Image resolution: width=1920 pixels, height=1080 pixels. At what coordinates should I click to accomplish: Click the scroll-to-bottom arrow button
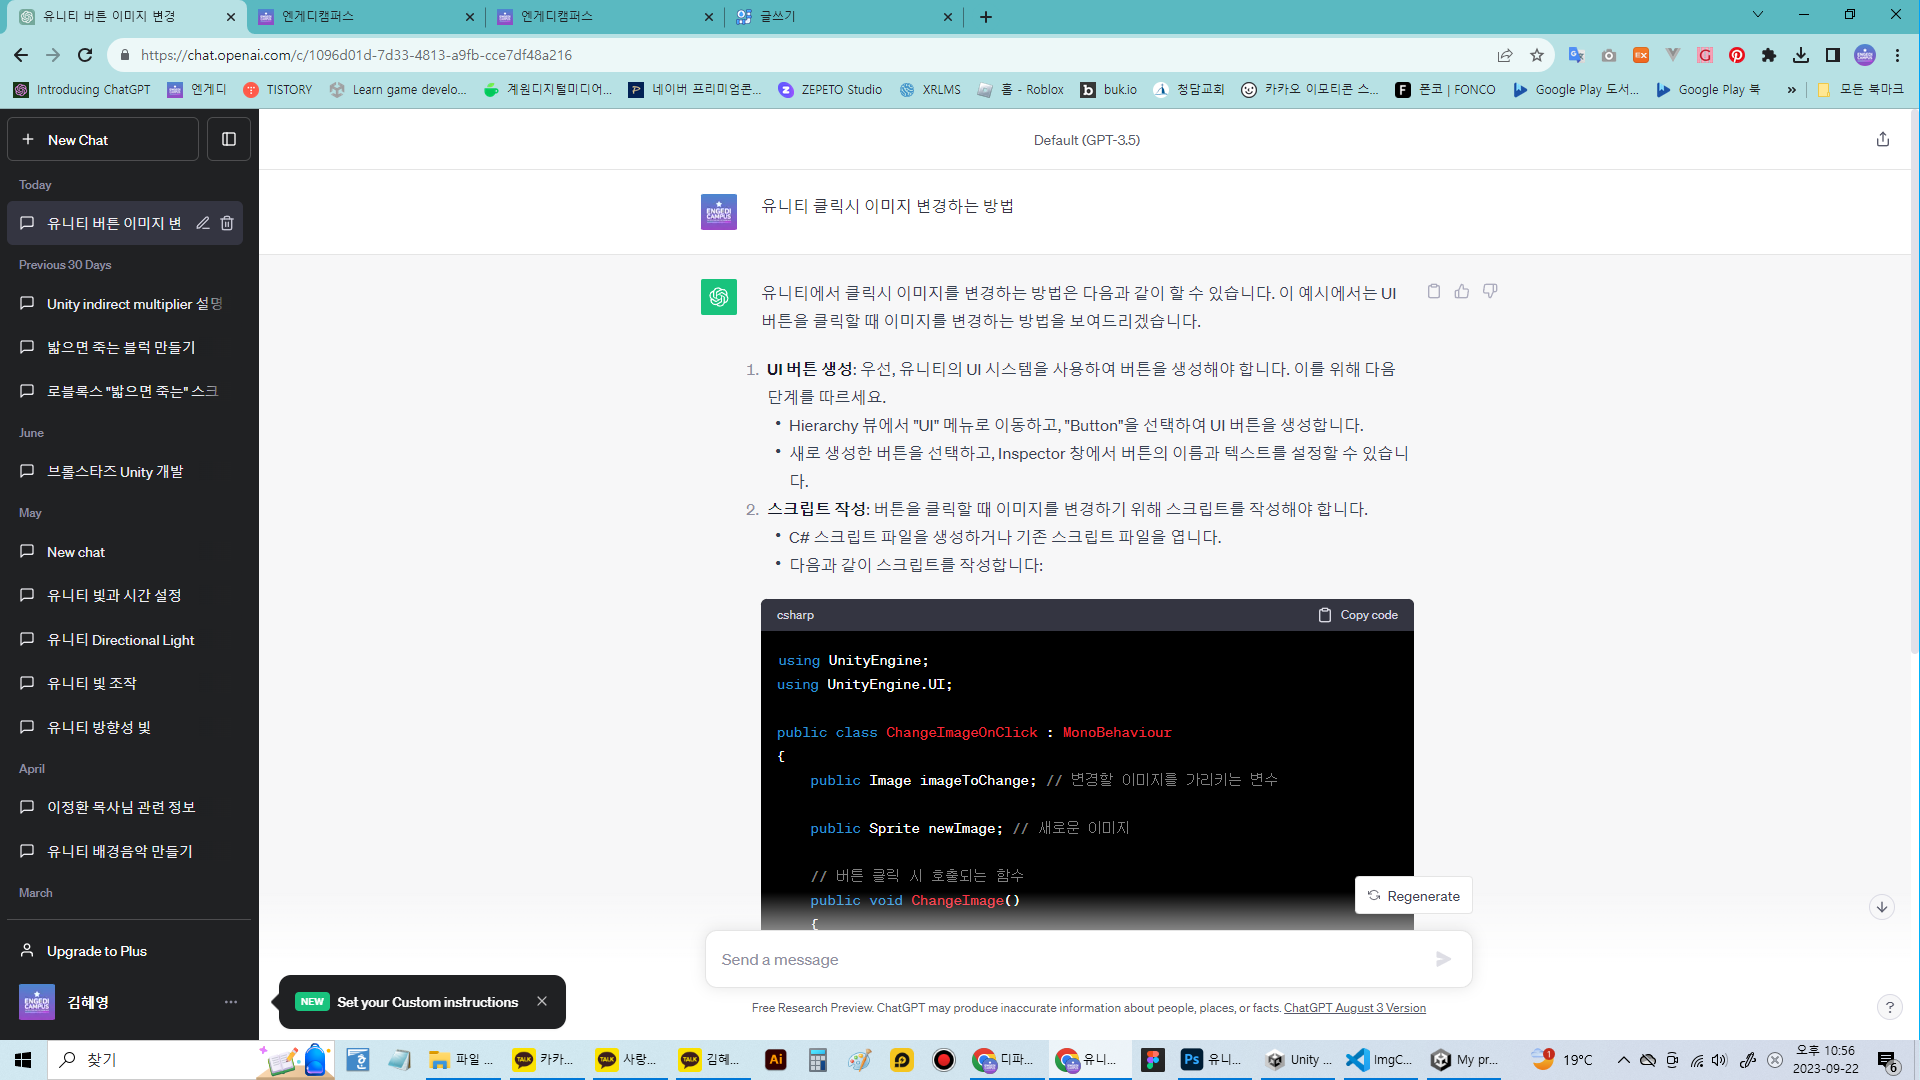click(1881, 907)
